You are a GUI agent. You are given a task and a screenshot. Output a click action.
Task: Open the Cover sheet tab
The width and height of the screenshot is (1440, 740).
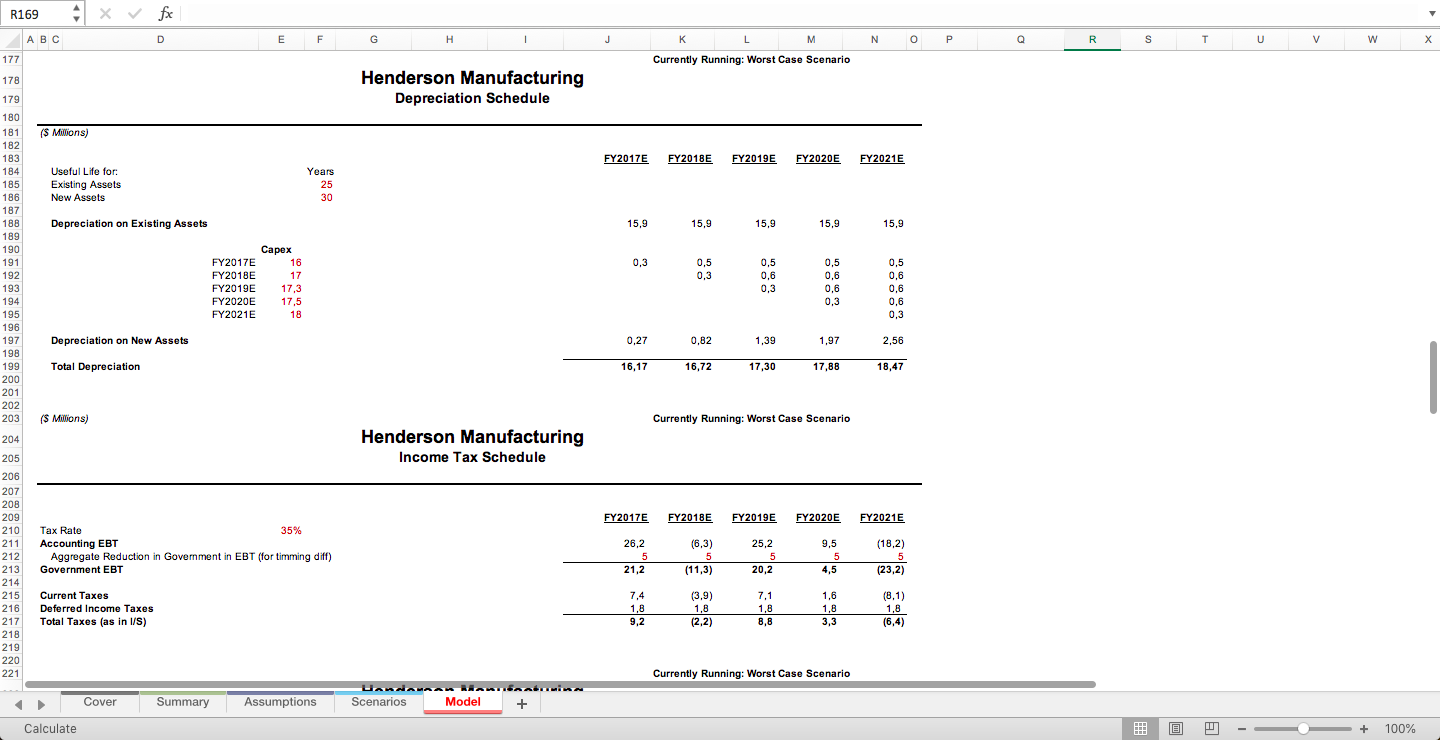(100, 702)
